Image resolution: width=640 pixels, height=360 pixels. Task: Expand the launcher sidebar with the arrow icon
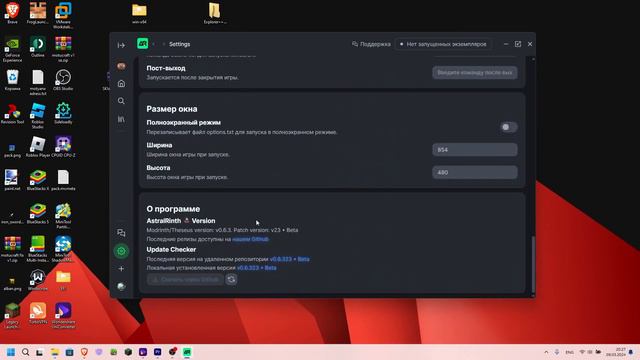coord(121,45)
